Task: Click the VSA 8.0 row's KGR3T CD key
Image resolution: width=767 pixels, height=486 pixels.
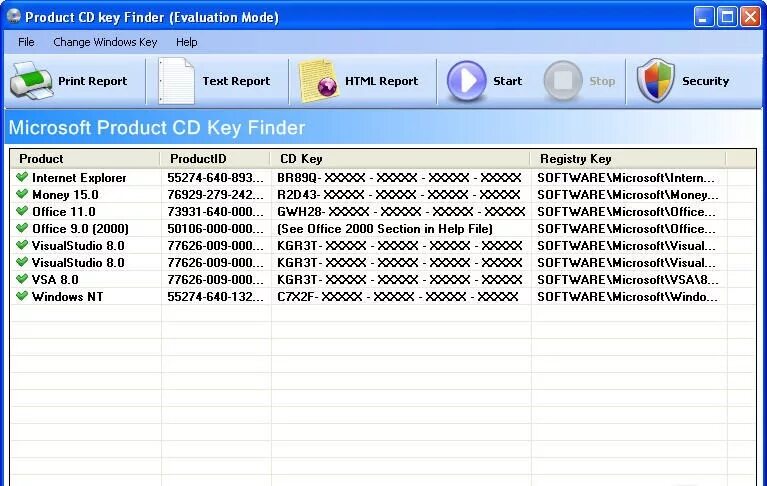Action: click(x=400, y=280)
